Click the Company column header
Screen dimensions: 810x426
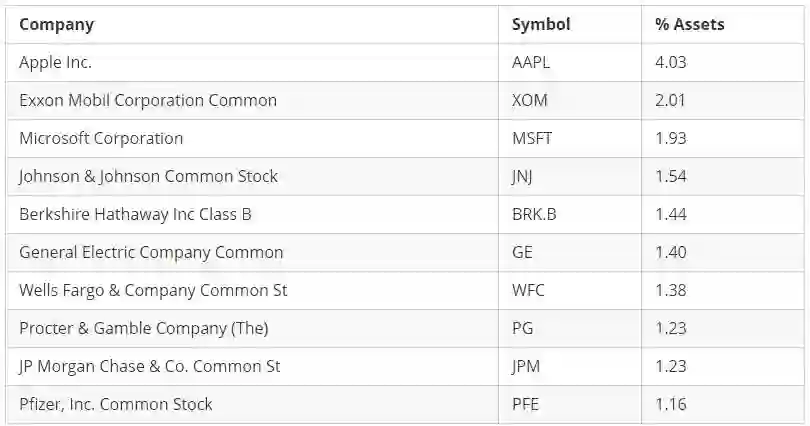point(56,24)
